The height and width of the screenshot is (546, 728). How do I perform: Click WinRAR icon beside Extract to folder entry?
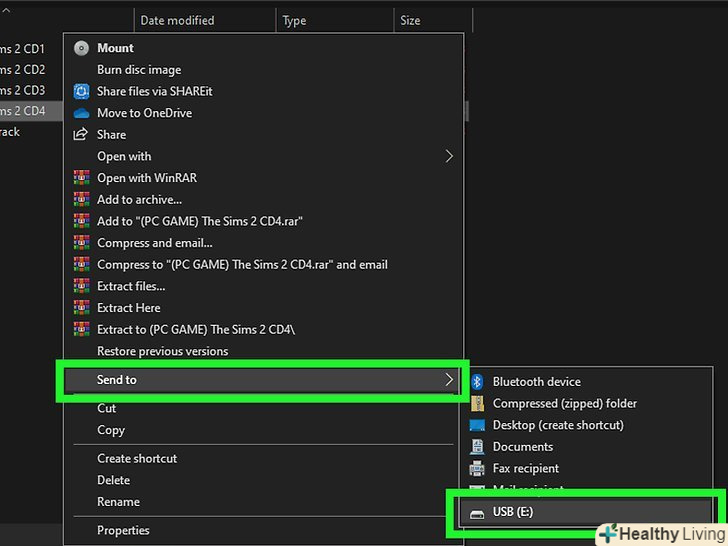click(81, 330)
